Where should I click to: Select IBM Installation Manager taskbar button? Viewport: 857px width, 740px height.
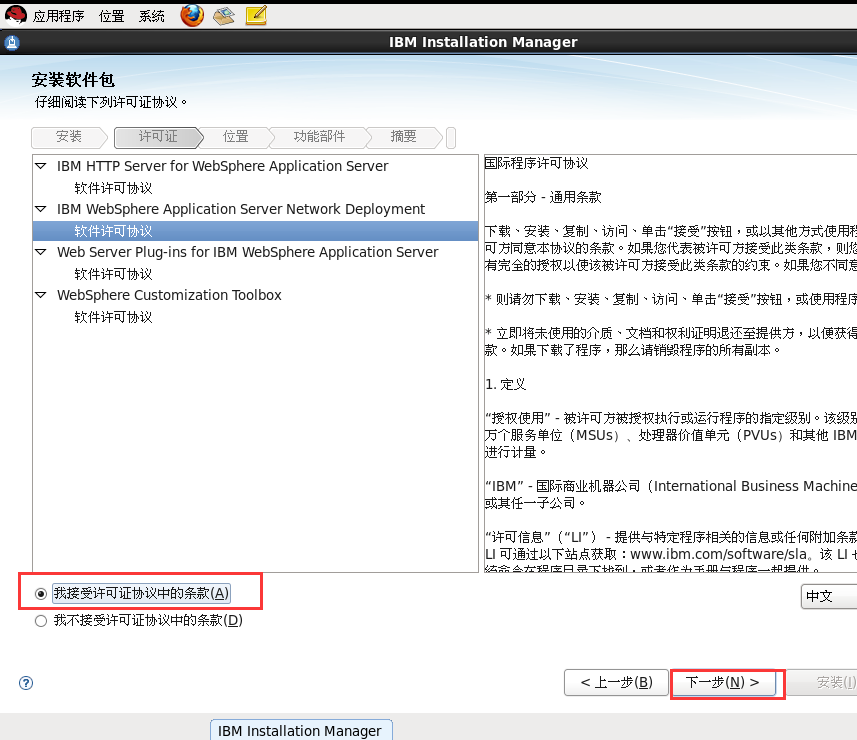(301, 730)
